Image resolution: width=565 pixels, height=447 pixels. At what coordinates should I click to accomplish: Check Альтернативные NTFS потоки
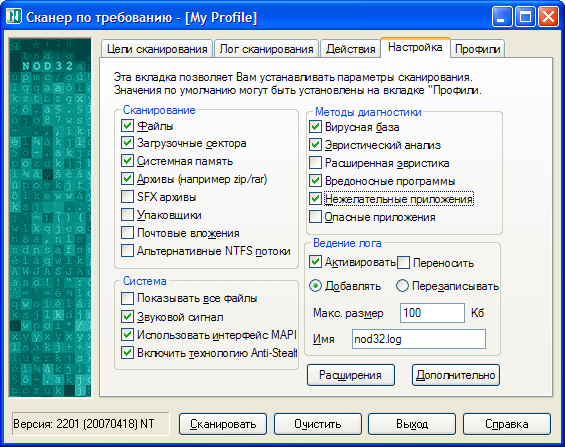click(x=127, y=251)
